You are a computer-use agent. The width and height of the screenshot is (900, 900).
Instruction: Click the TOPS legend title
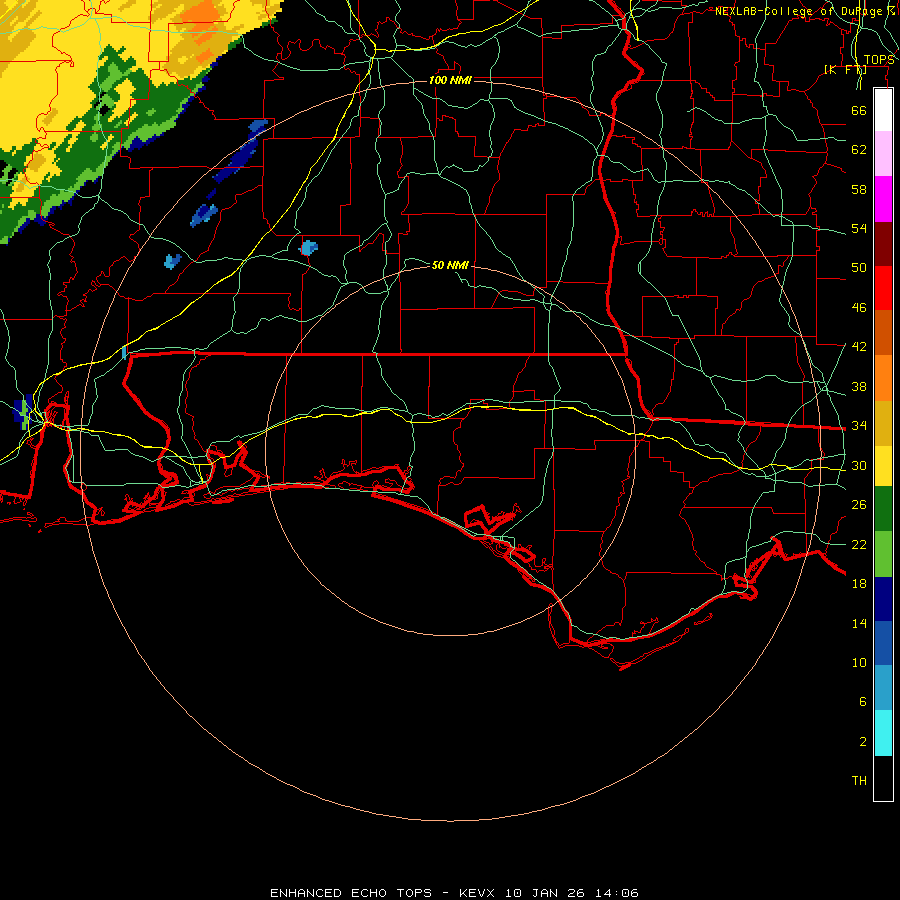pyautogui.click(x=879, y=60)
